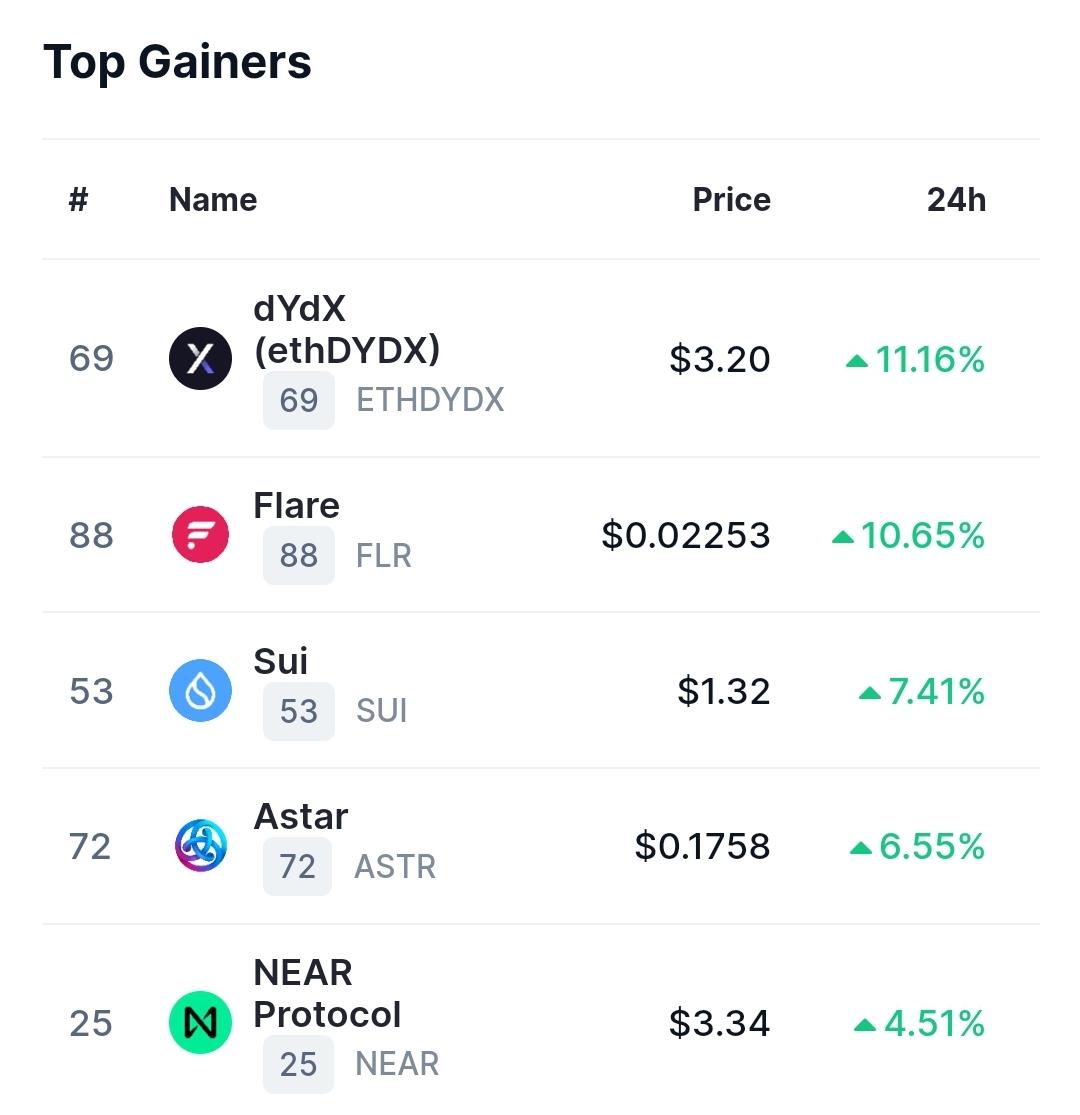The height and width of the screenshot is (1115, 1080).
Task: Click the rank 88 badge next to FLR
Action: [x=299, y=555]
